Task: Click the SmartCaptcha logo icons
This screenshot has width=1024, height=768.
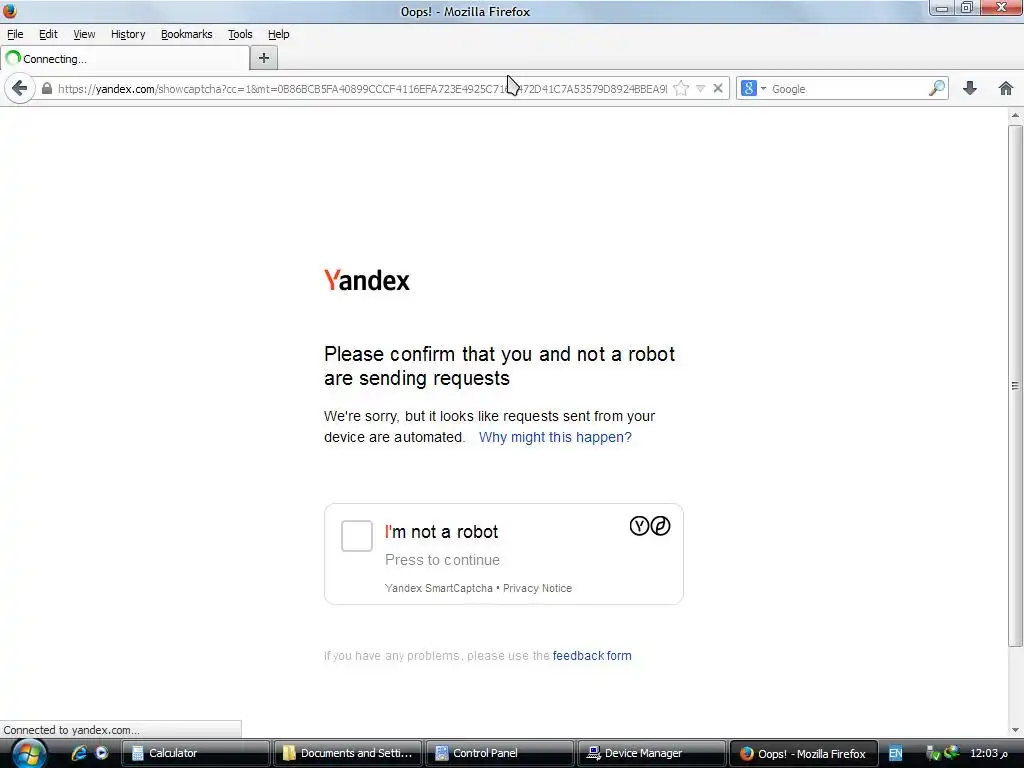Action: point(650,526)
